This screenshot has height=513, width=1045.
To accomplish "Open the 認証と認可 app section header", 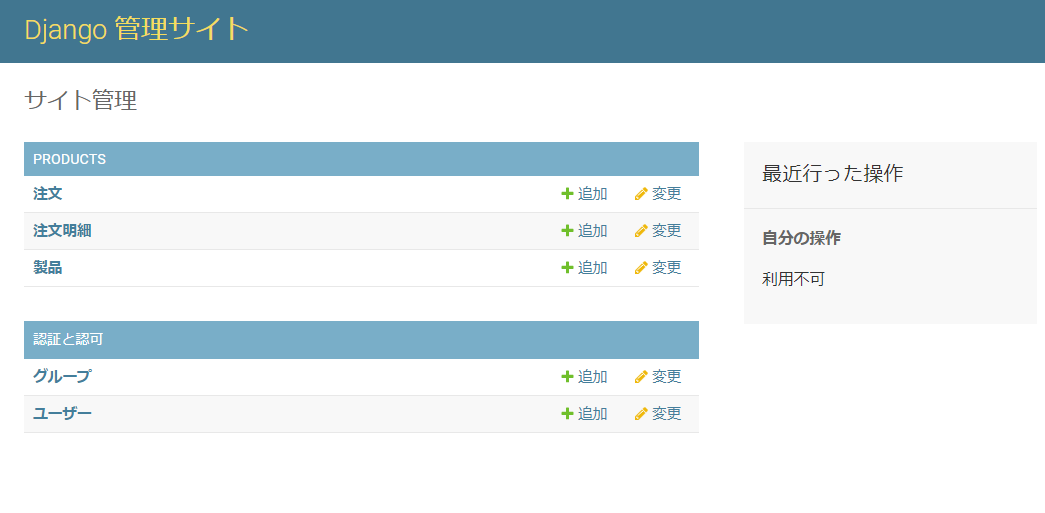I will click(68, 340).
